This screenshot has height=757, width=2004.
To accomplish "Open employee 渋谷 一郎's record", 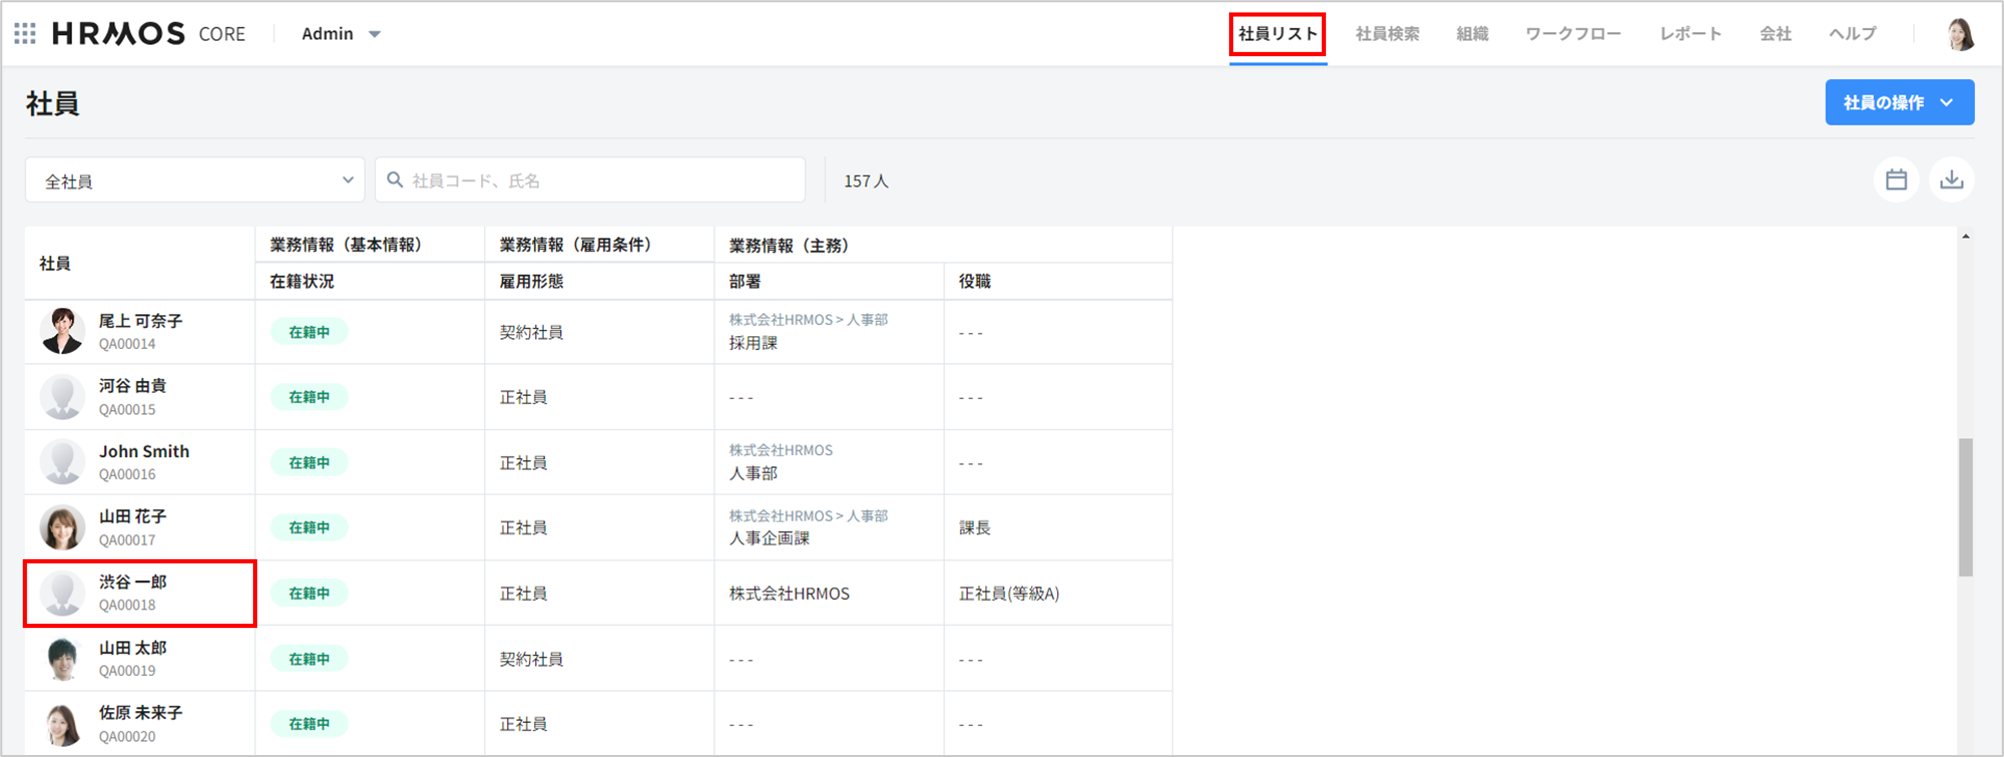I will pos(133,583).
